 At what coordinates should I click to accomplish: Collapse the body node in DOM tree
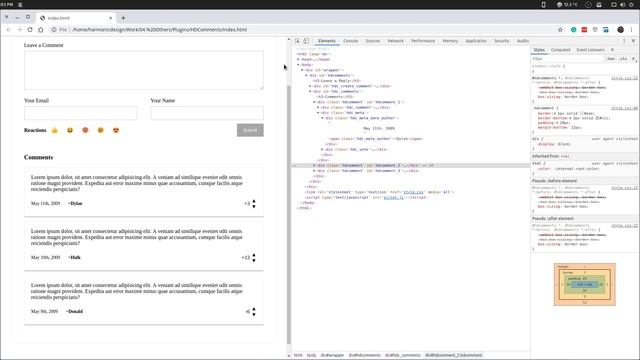tap(298, 65)
